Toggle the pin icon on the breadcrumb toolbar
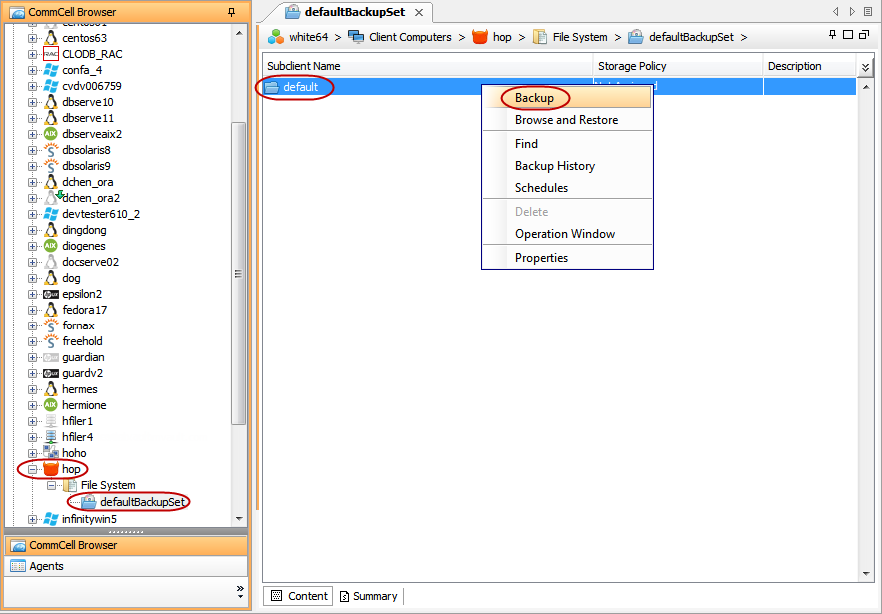882x614 pixels. click(x=833, y=35)
